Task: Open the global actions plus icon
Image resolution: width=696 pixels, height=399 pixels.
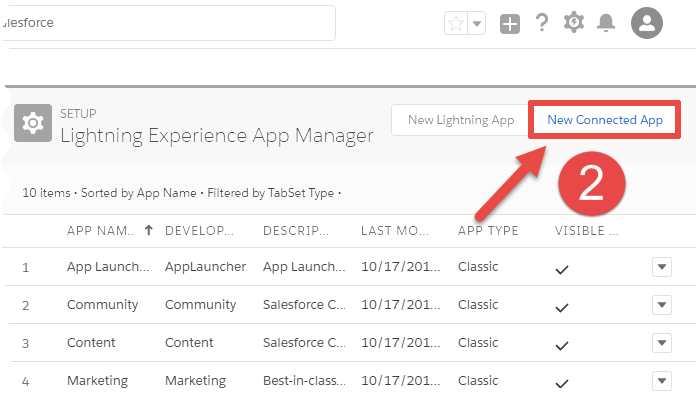Action: [510, 24]
